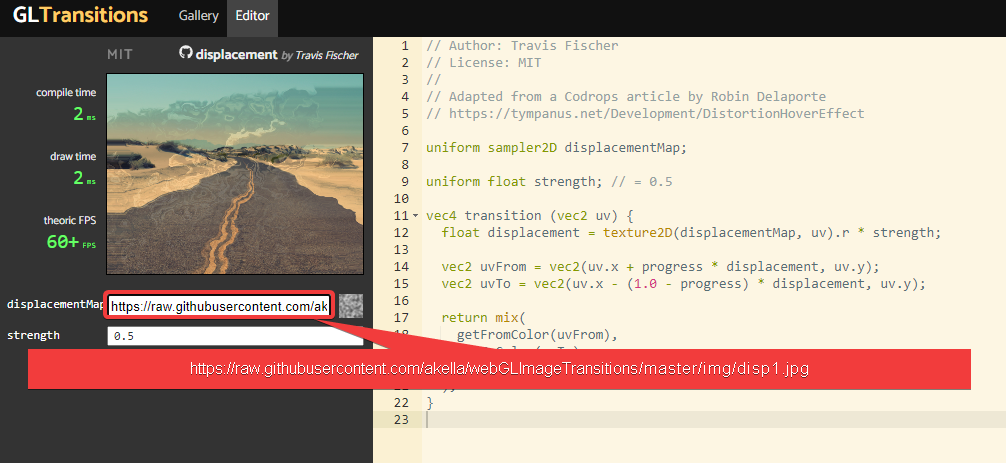The height and width of the screenshot is (463, 1006).
Task: Click the GLTransitions logo
Action: click(80, 15)
